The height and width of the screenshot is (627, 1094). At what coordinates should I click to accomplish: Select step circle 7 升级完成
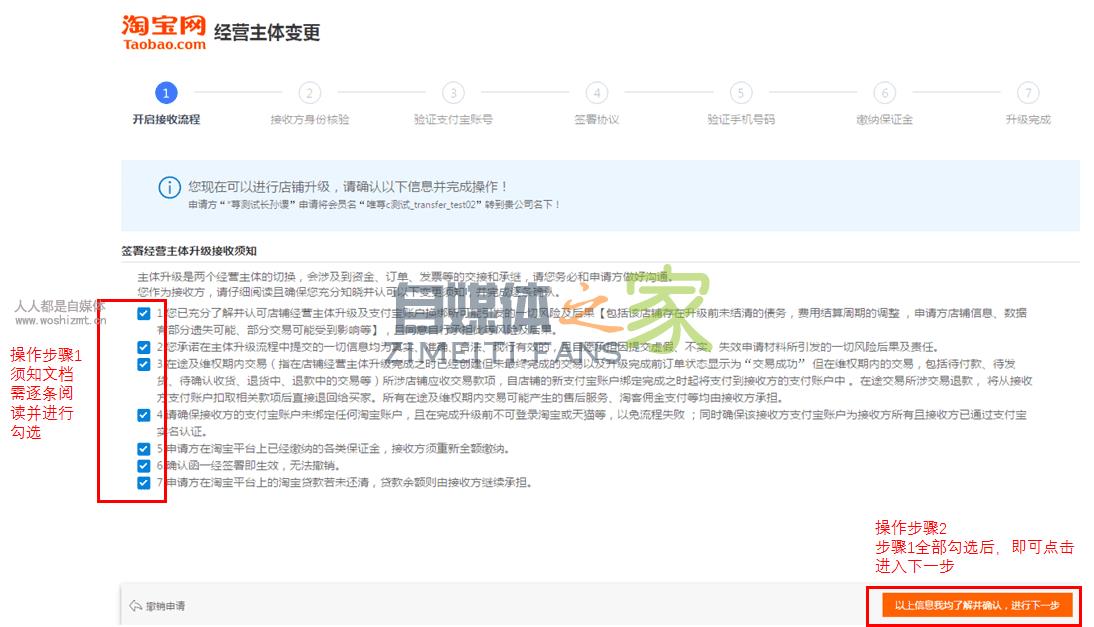click(x=1028, y=93)
